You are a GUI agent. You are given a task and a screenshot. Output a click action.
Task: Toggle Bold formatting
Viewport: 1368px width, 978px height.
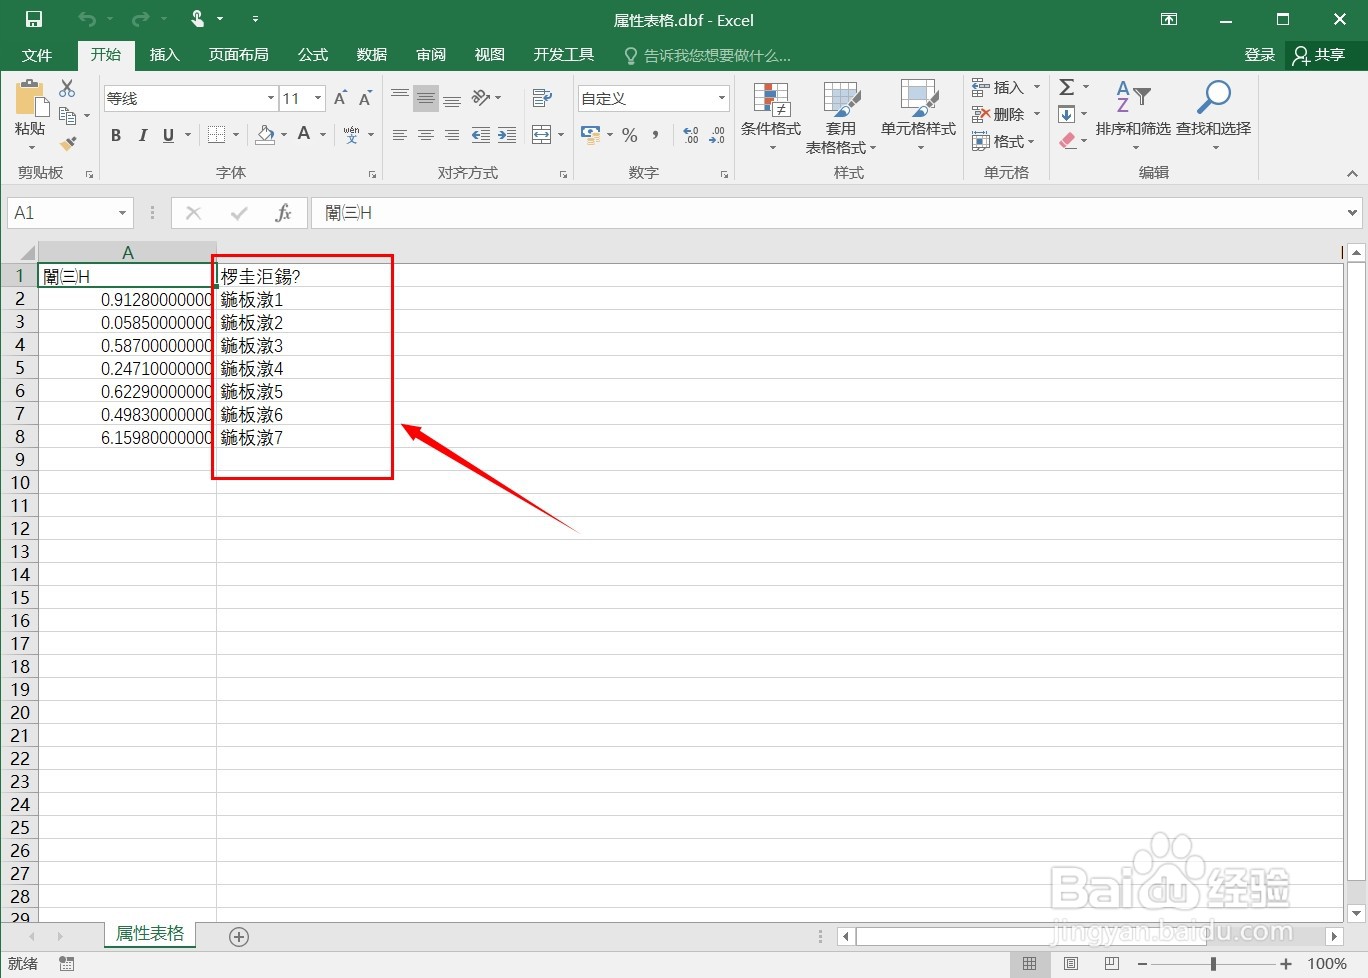click(x=116, y=135)
